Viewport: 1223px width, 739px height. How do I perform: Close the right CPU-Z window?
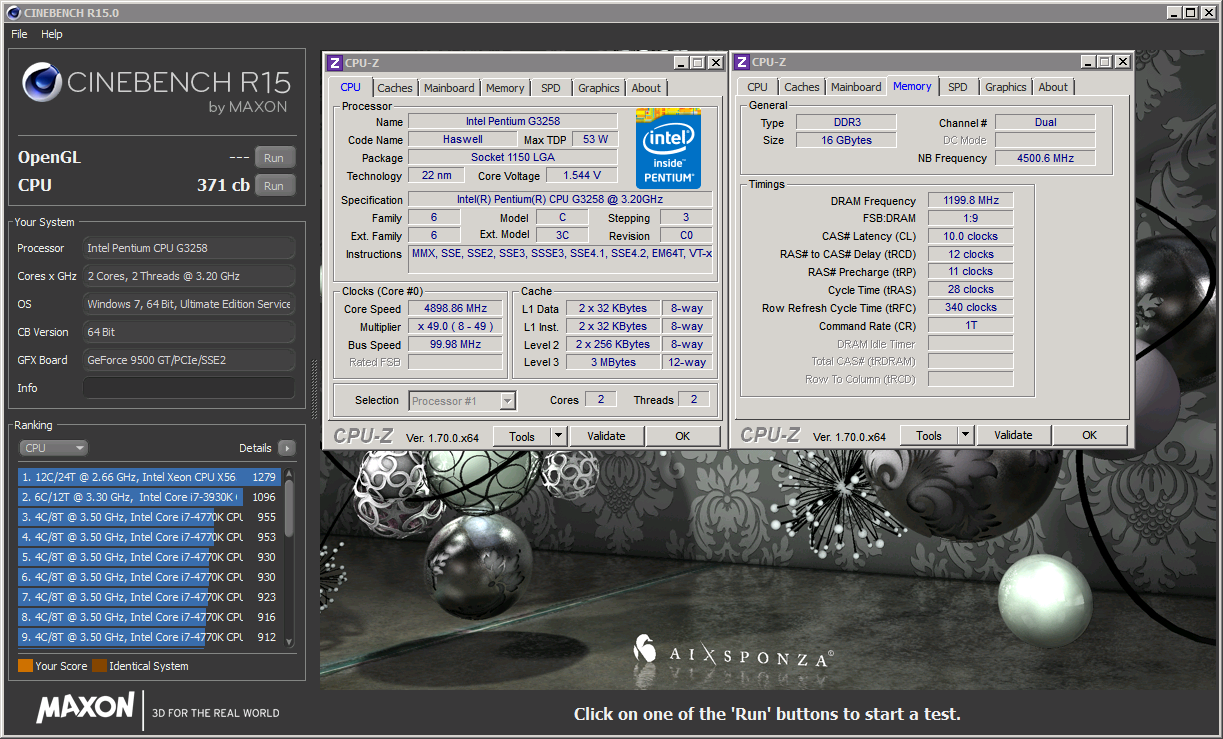(x=1122, y=62)
